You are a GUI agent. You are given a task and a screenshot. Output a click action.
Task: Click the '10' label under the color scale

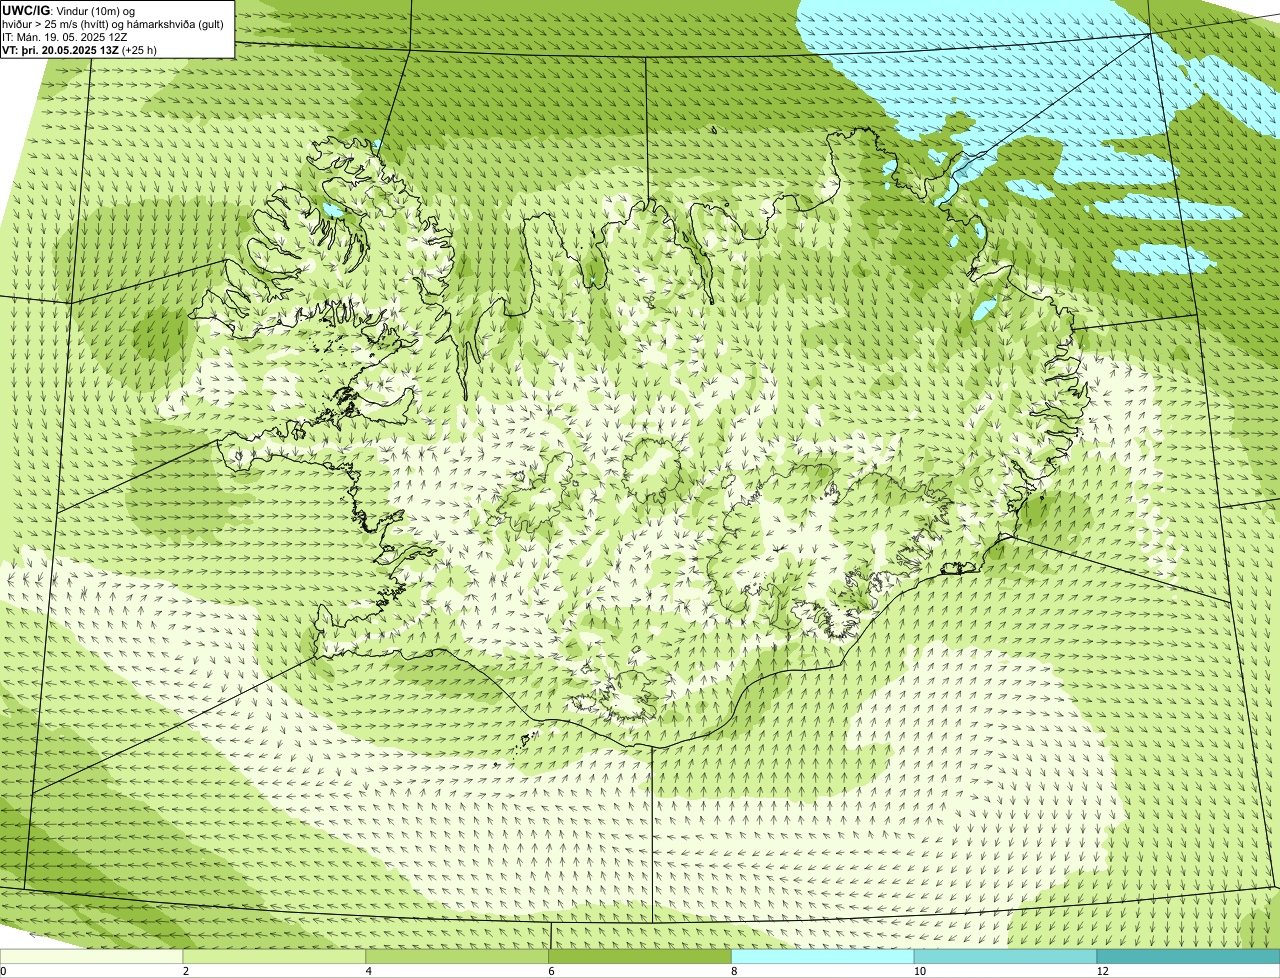[x=918, y=971]
